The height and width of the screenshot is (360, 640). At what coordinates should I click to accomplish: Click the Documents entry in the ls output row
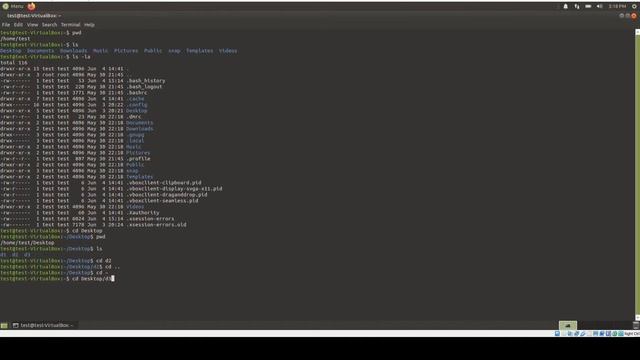(x=40, y=51)
